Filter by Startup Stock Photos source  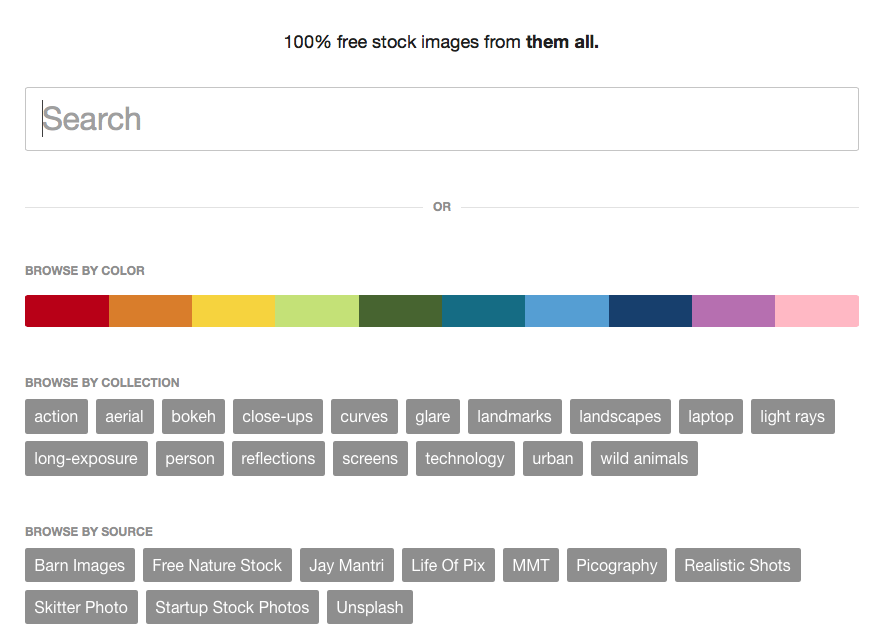[232, 607]
